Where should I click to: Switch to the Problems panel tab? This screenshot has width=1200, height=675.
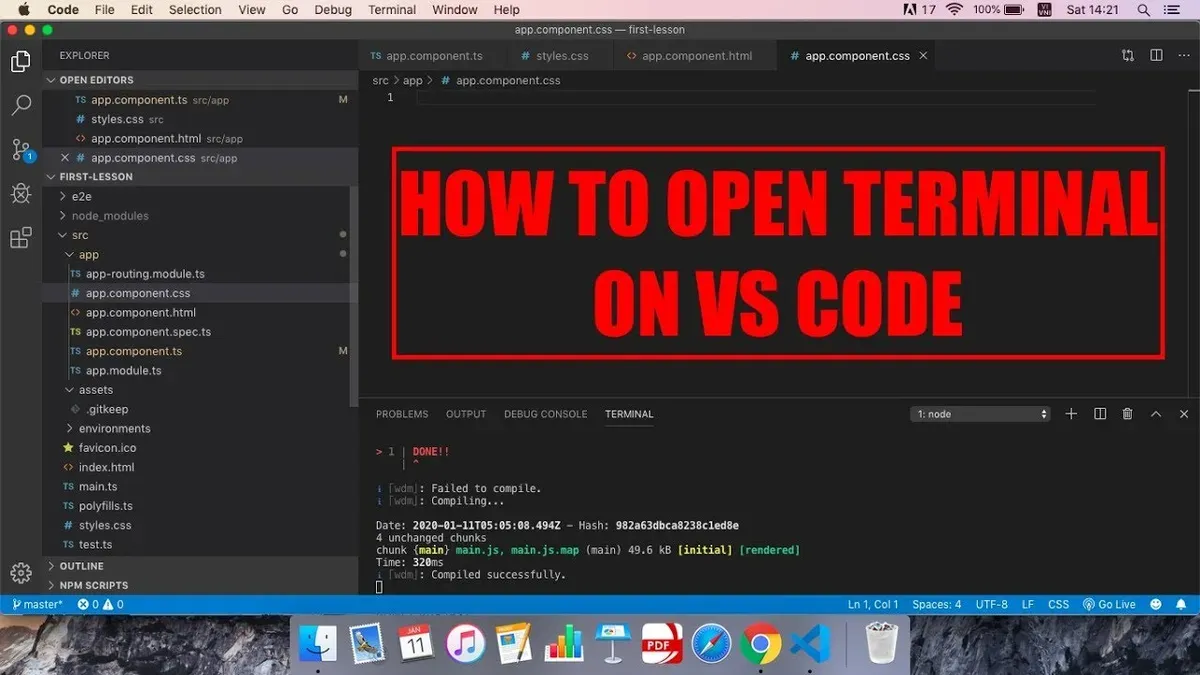point(402,414)
